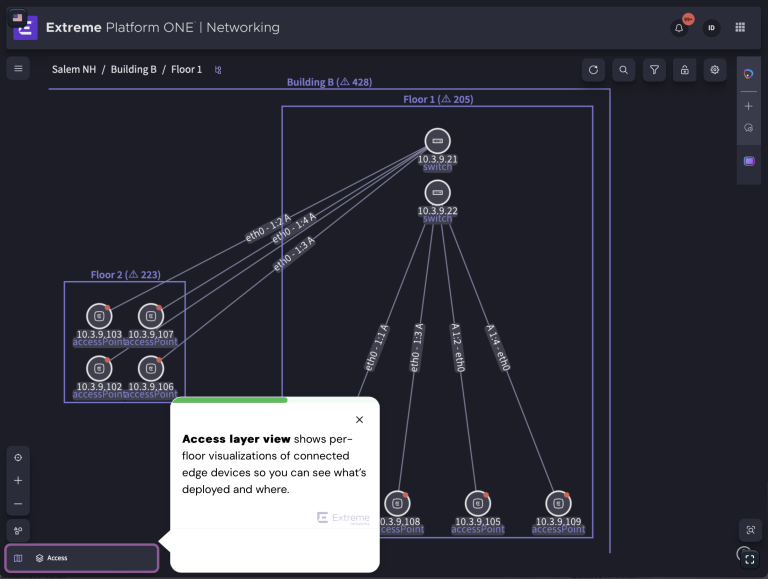The image size is (768, 579).
Task: Click the eth0 - 1:4 A link label
Action: tap(294, 228)
